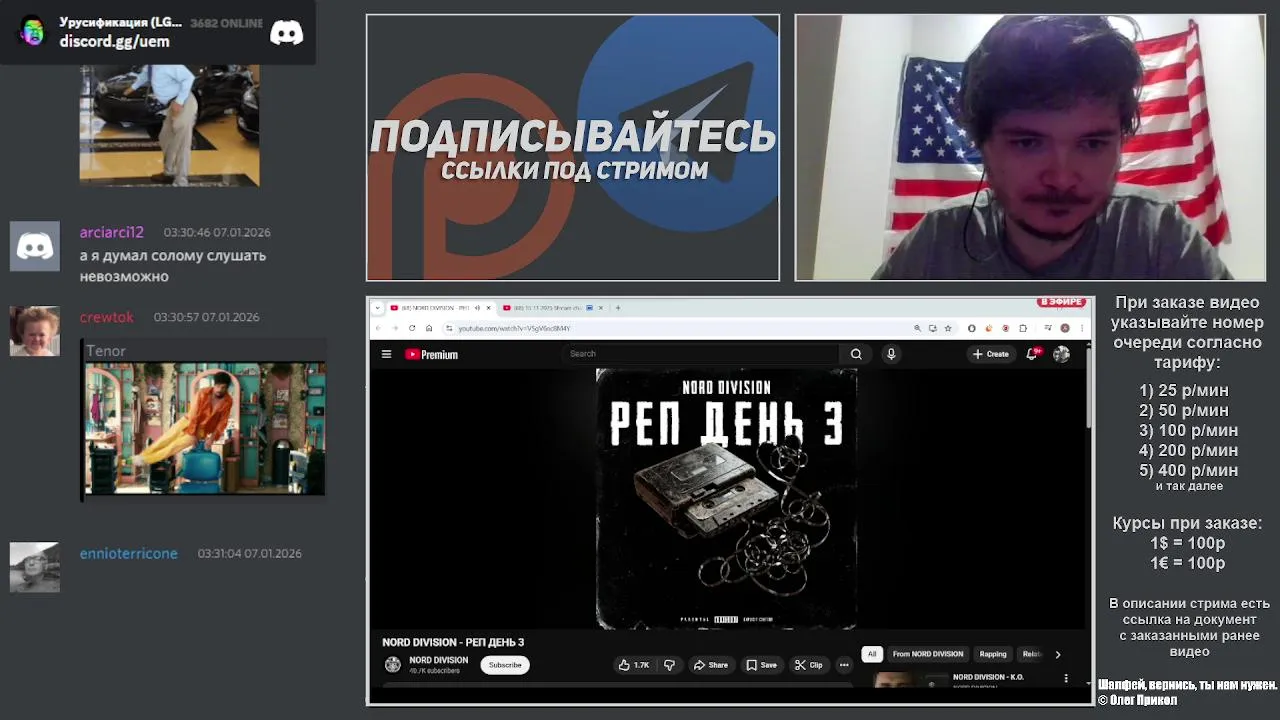1280x720 pixels.
Task: Like the video with thumbs-up button
Action: (634, 665)
